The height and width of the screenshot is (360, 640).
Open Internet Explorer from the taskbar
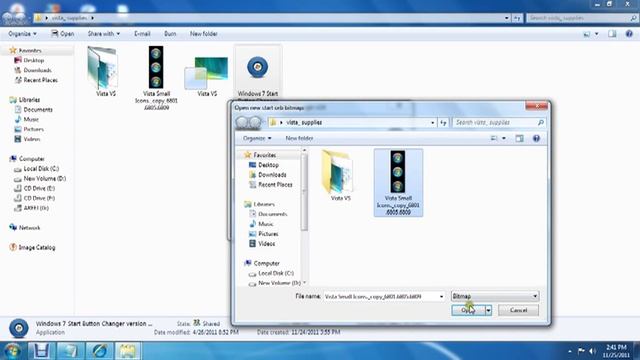[99, 351]
